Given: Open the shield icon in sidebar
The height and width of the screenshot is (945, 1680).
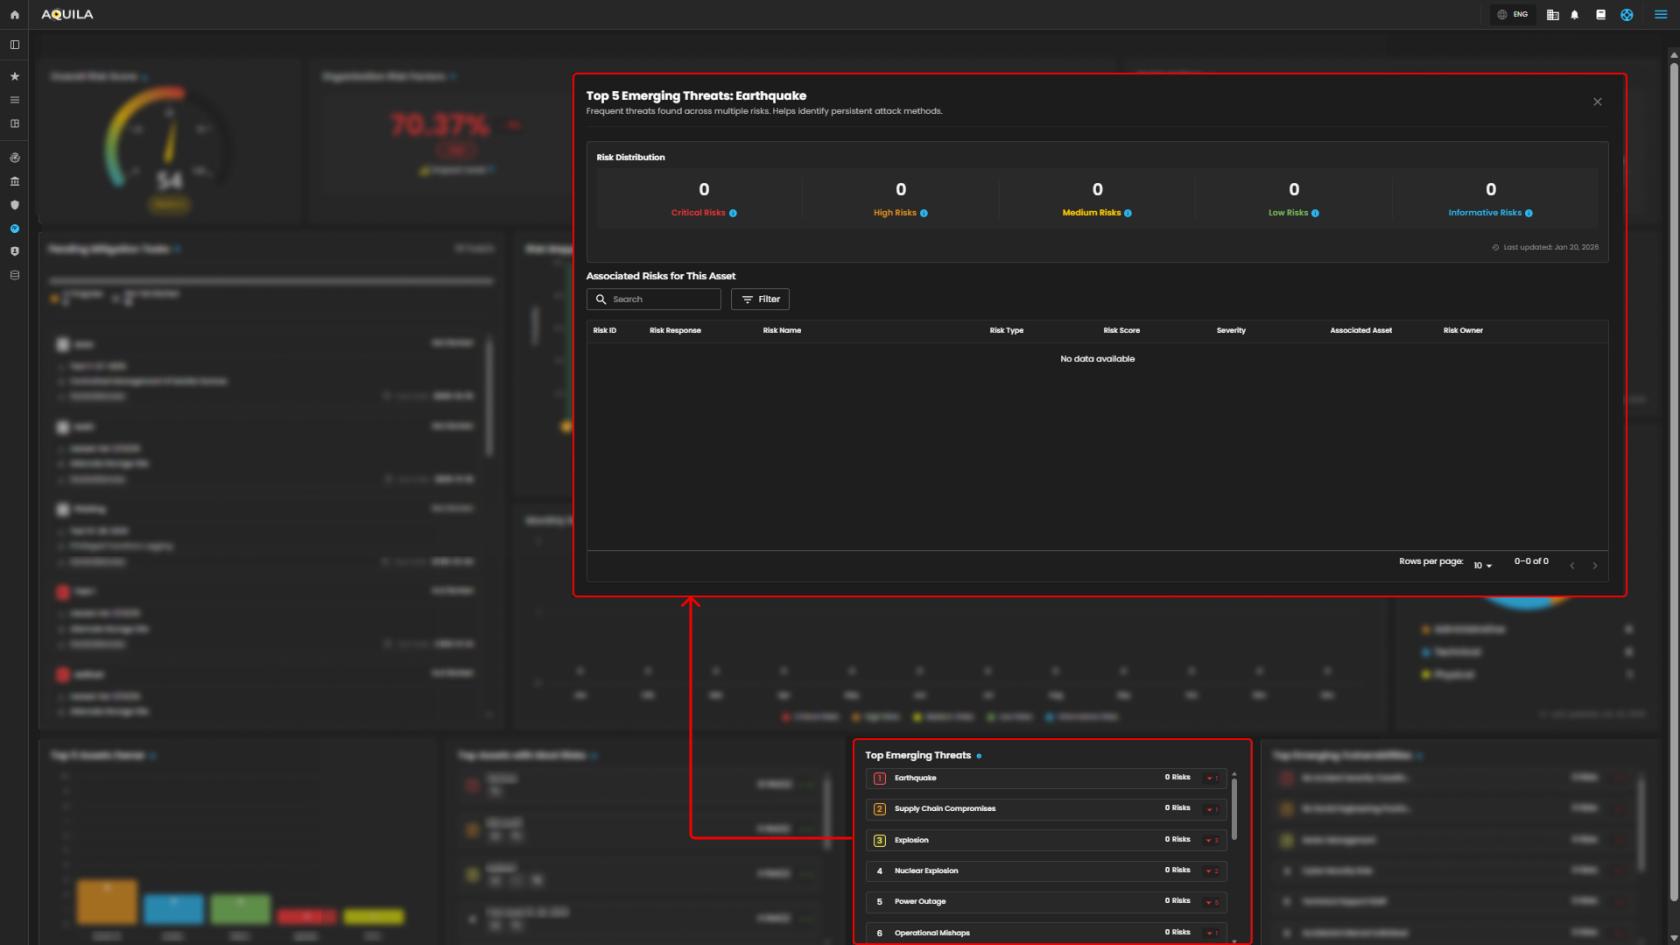Looking at the screenshot, I should coord(14,205).
